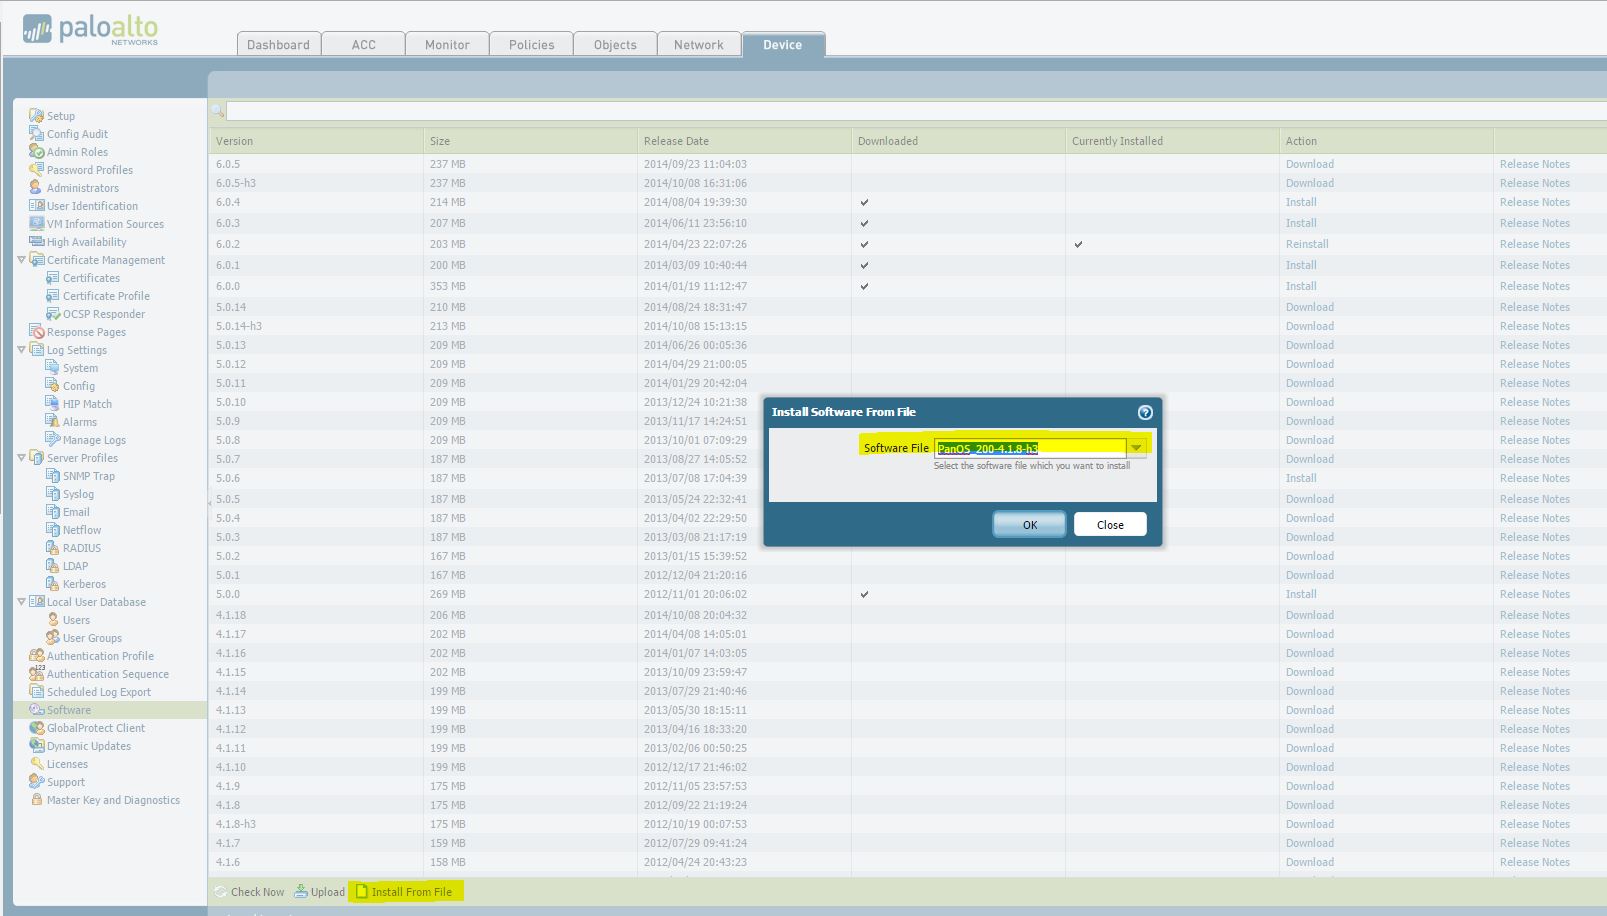Click the Upload icon in bottom bar
1607x916 pixels.
300,892
